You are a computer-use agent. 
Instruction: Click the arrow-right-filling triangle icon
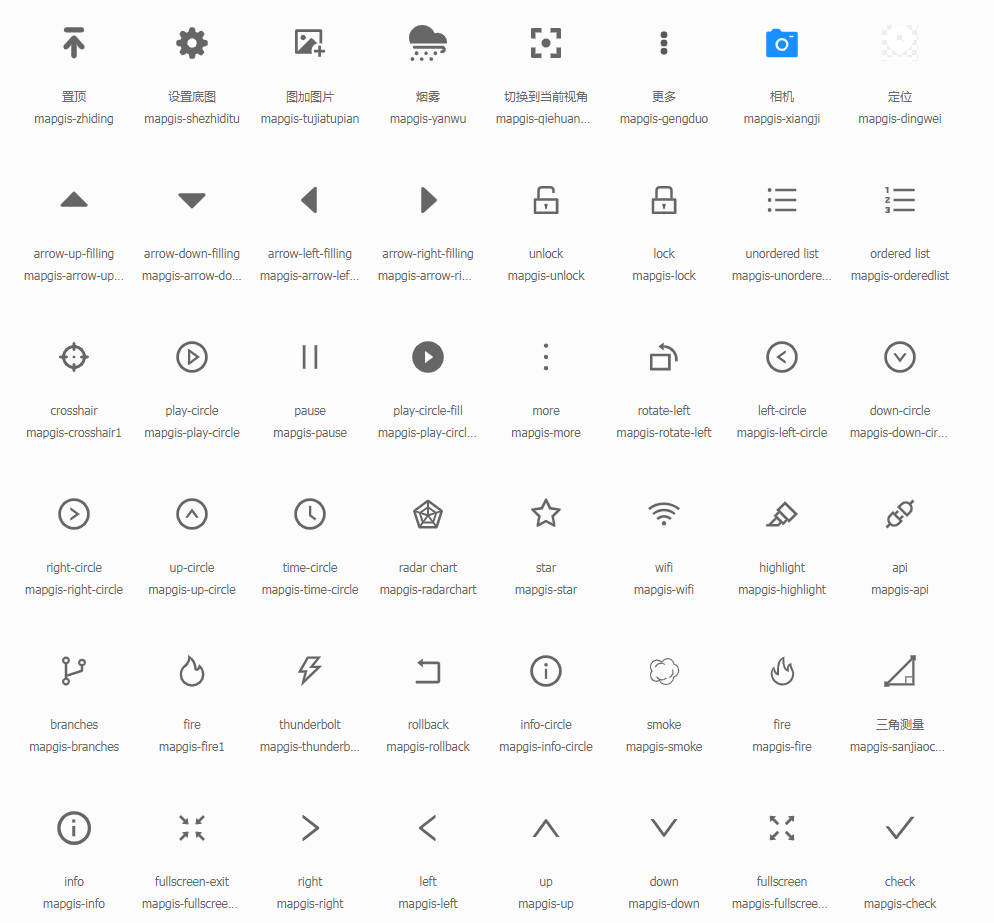point(429,200)
